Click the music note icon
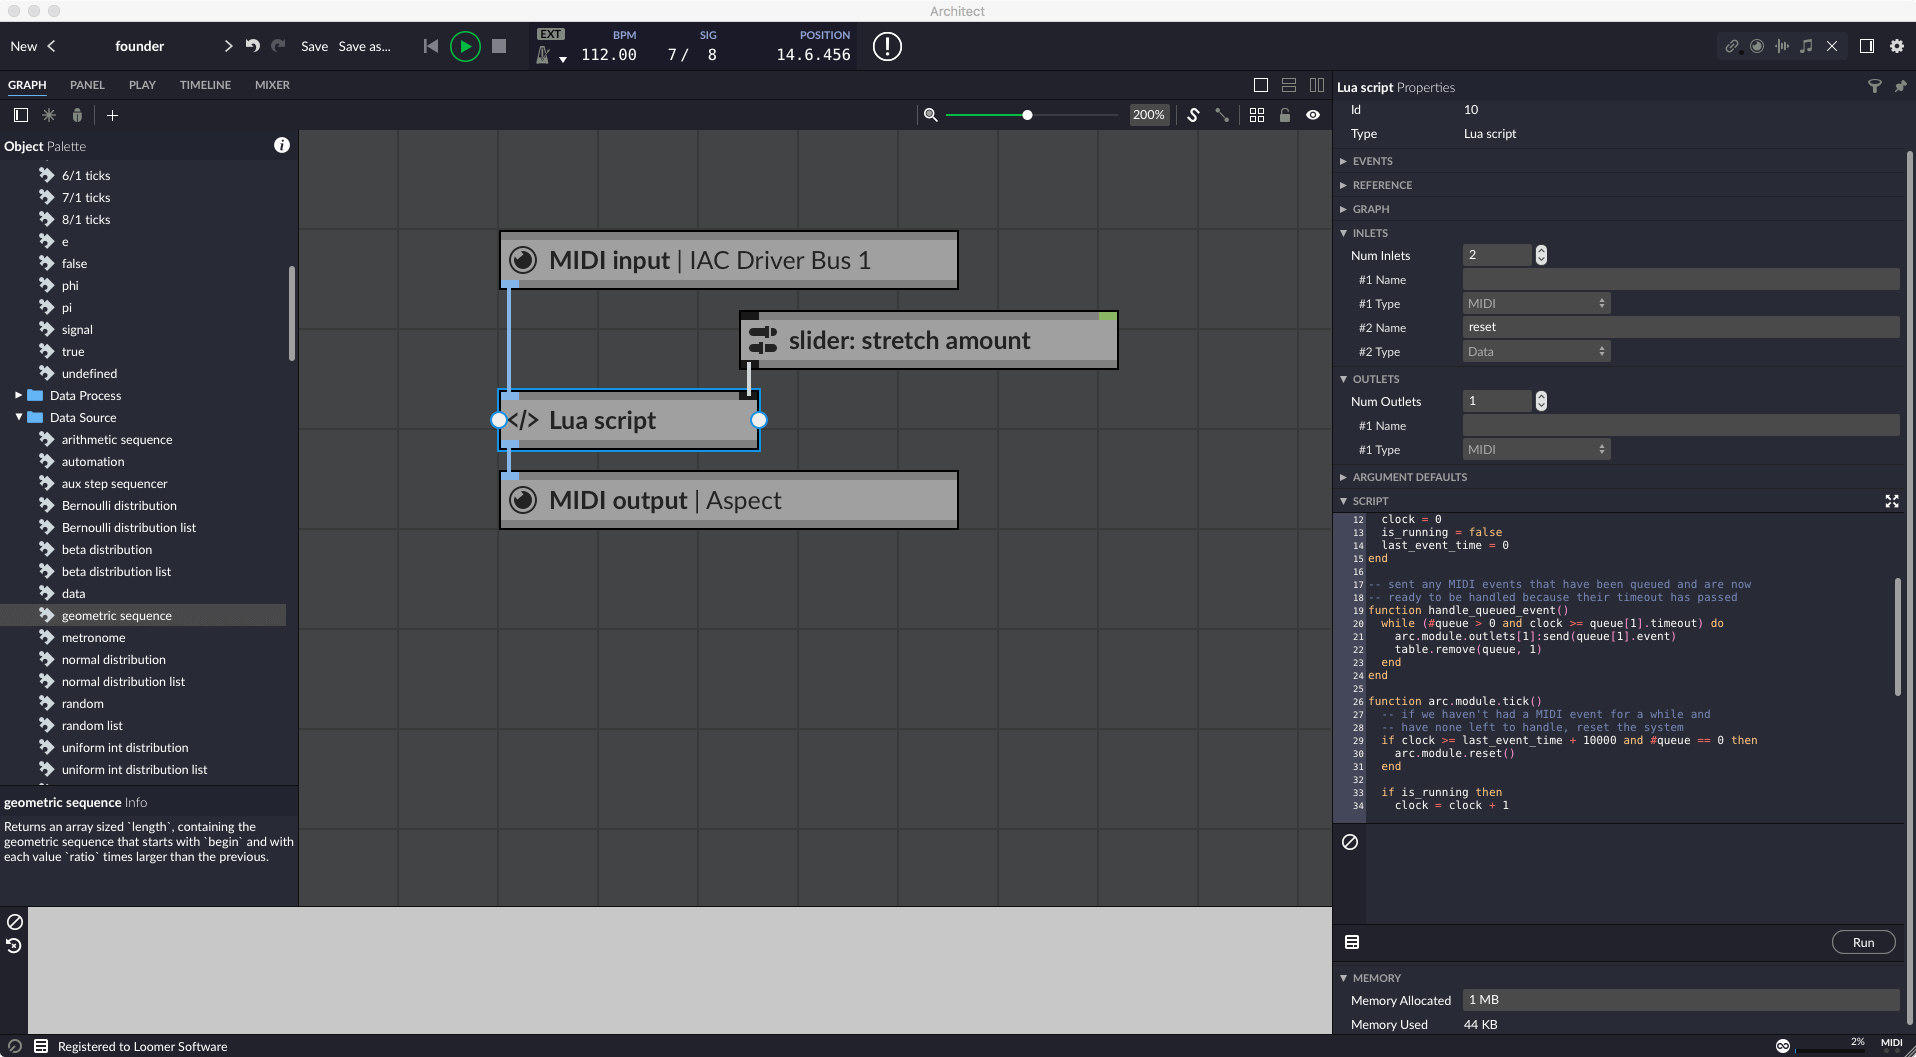This screenshot has height=1057, width=1916. pyautogui.click(x=1806, y=46)
